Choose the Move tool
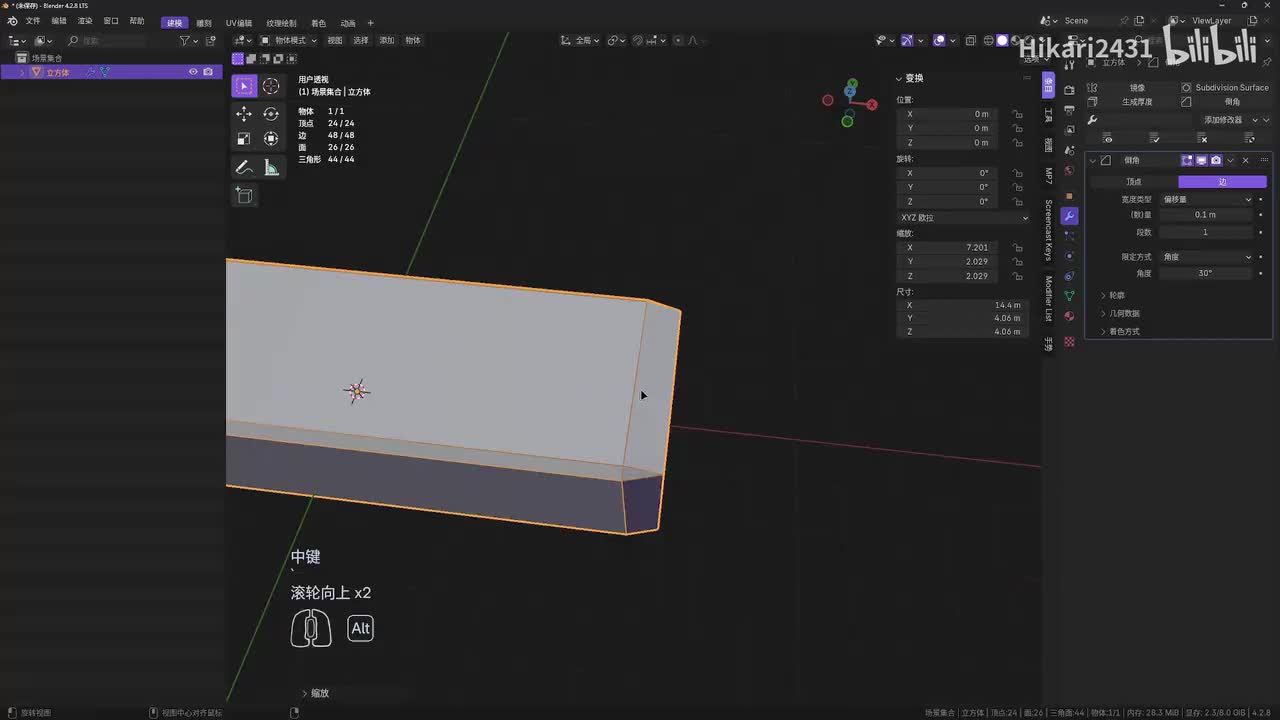This screenshot has height=720, width=1280. click(244, 114)
